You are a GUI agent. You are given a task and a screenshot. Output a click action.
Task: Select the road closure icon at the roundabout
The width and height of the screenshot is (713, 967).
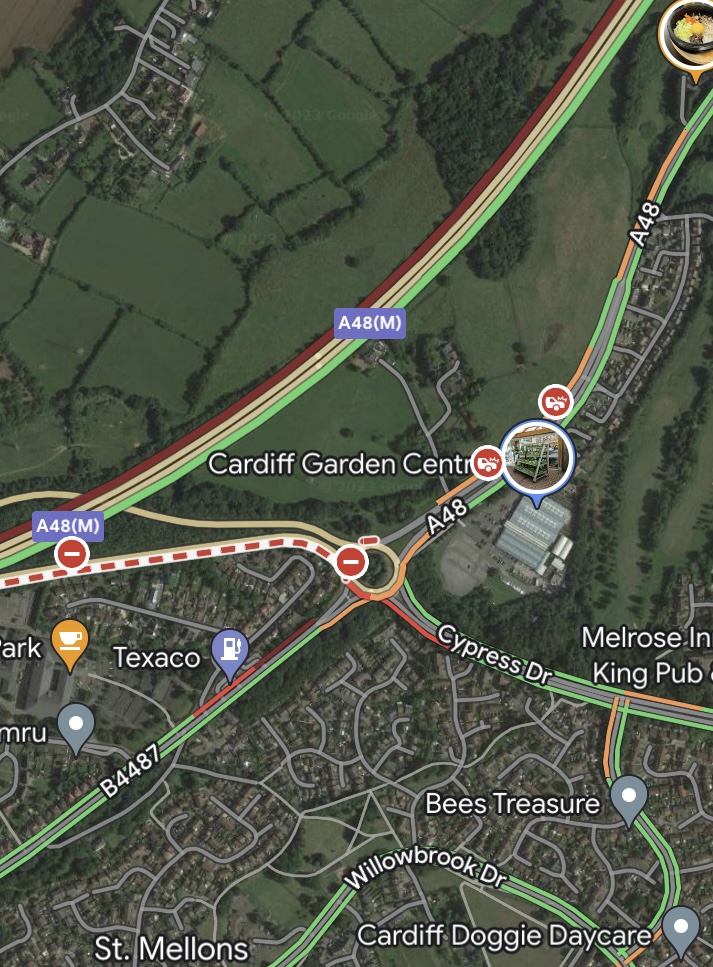pyautogui.click(x=352, y=562)
